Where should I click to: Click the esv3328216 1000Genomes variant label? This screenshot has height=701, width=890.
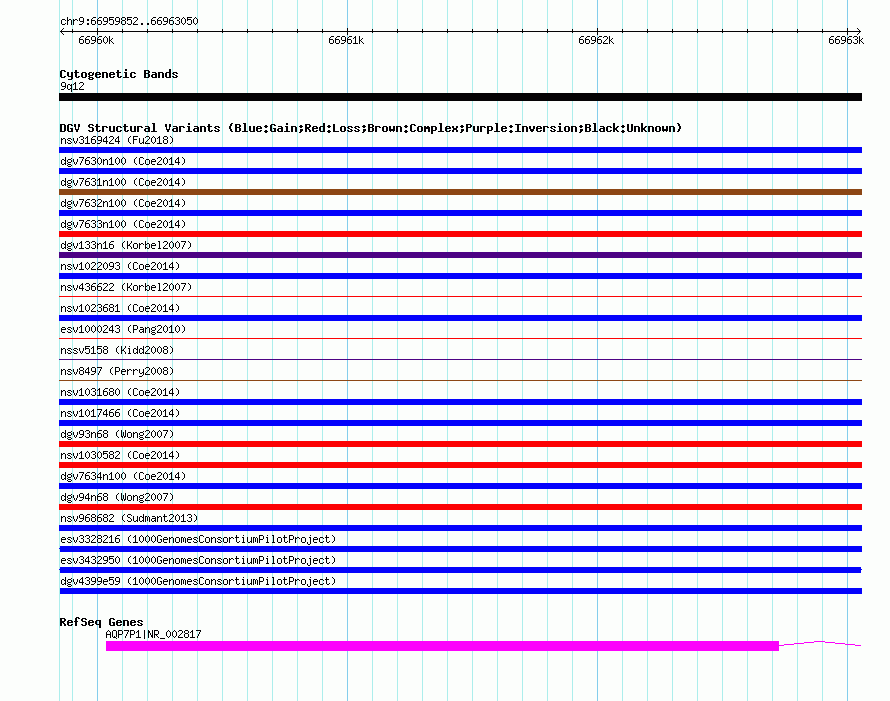coord(198,539)
